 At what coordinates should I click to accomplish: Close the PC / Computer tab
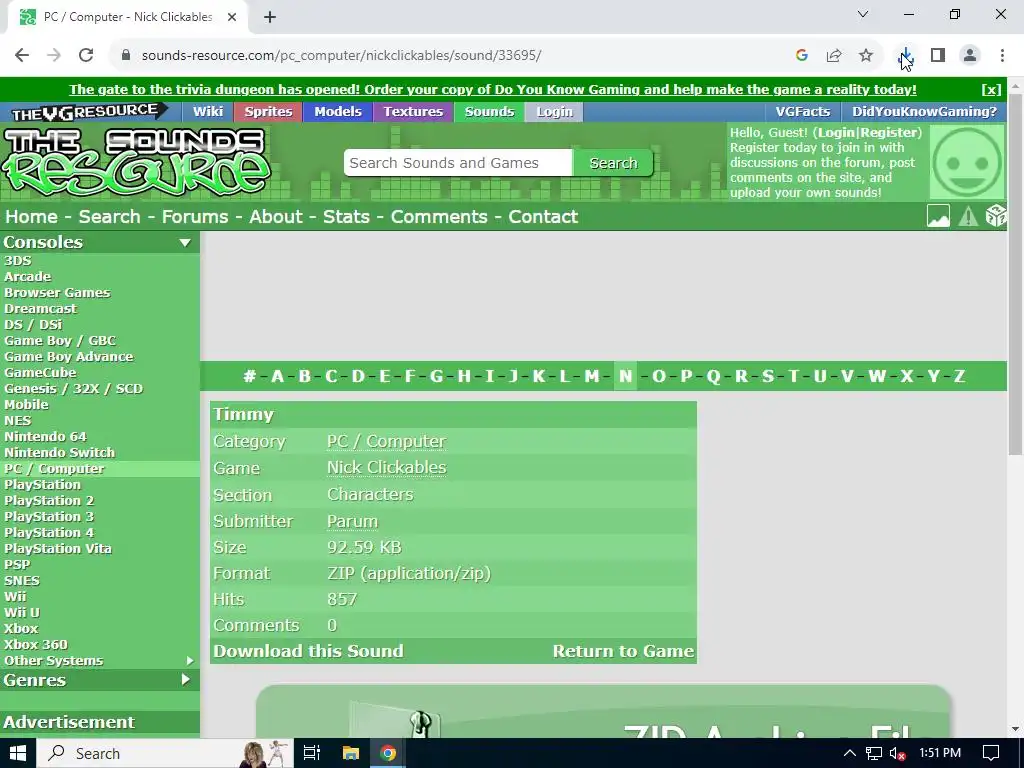(x=232, y=17)
